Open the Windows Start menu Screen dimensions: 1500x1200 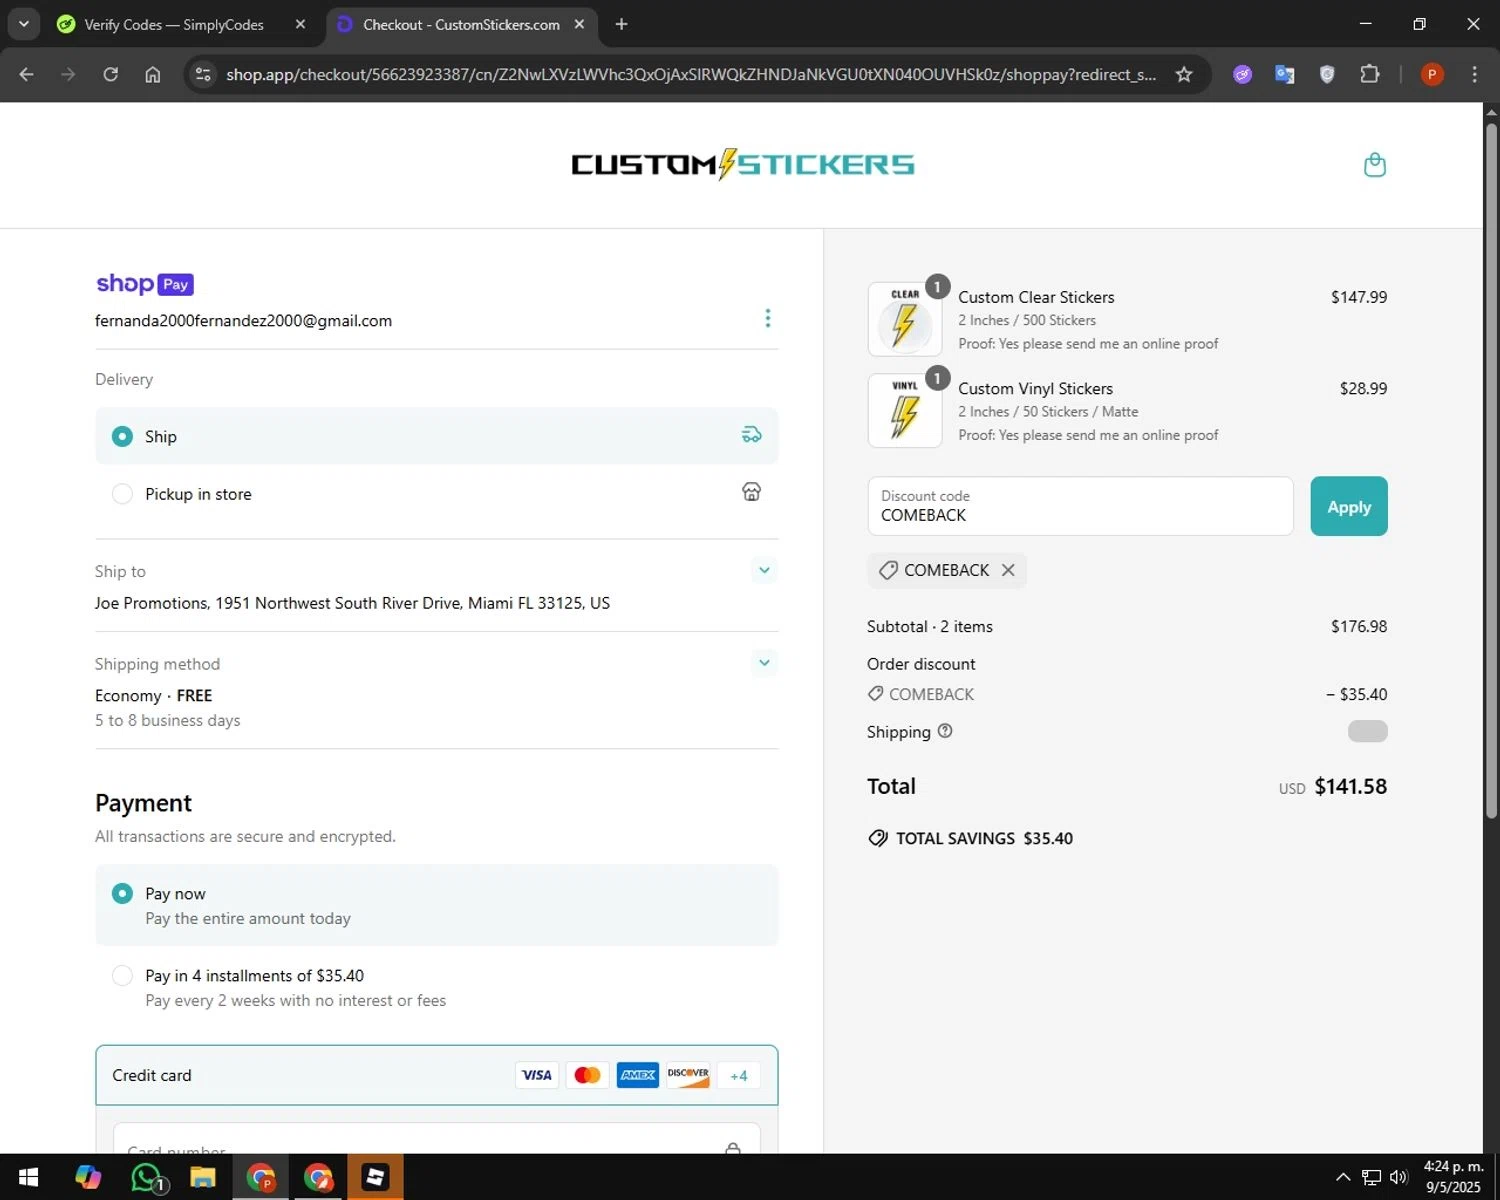[28, 1178]
